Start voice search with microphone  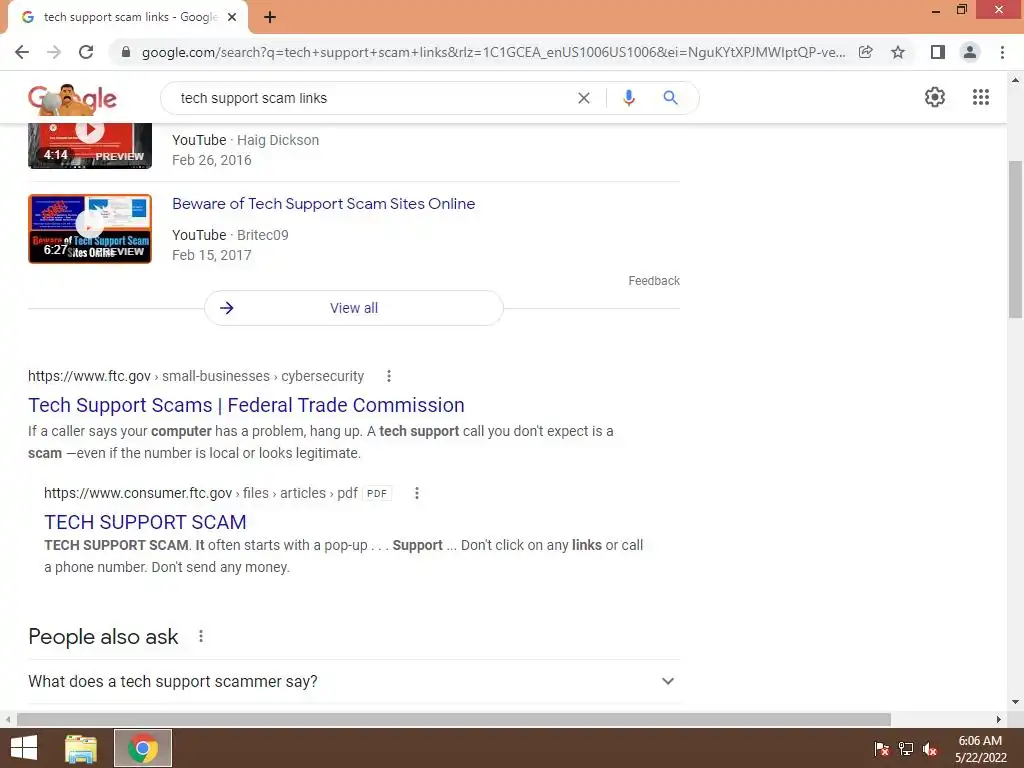(628, 98)
